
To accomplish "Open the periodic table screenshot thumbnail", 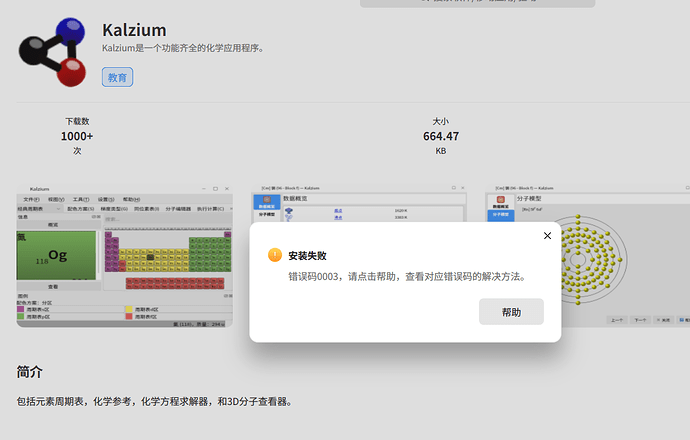I will tap(125, 256).
